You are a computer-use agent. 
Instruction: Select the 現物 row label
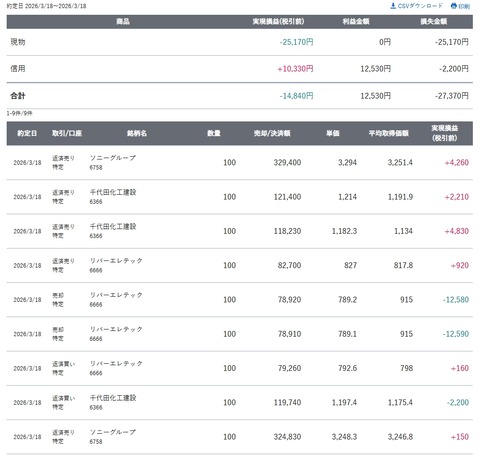coord(18,42)
